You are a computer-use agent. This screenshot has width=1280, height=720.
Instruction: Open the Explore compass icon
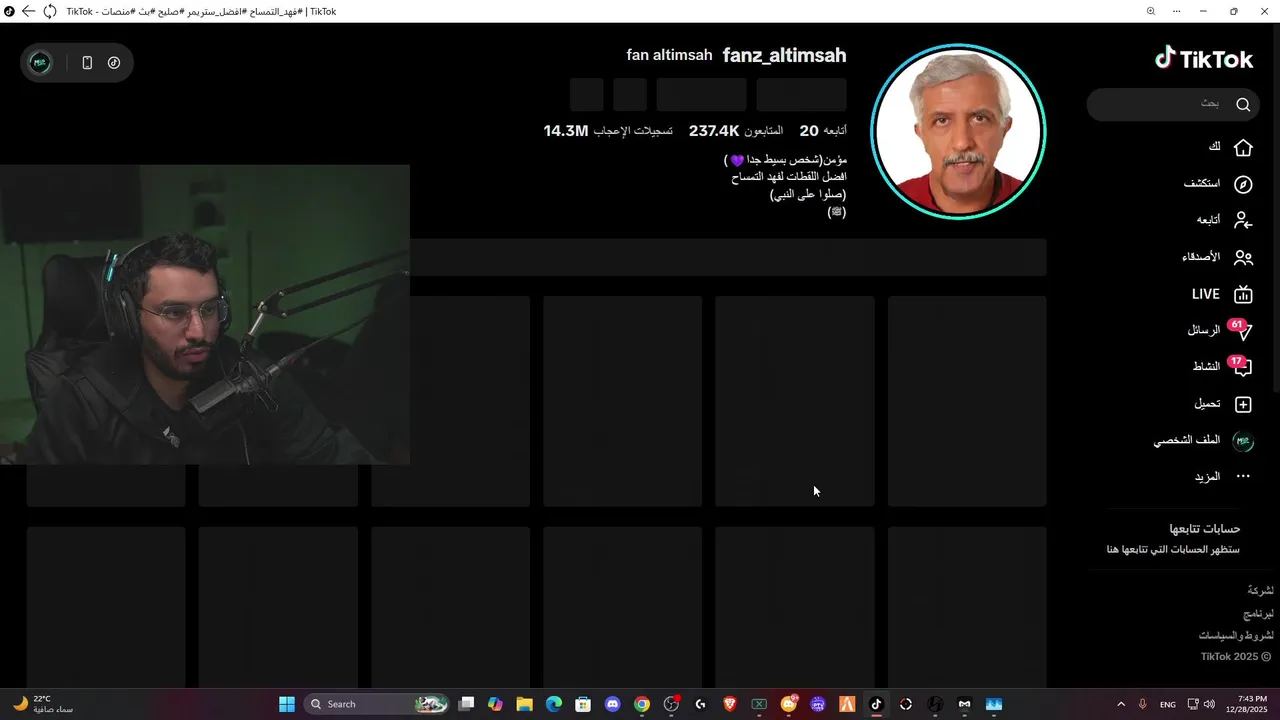coord(1243,184)
